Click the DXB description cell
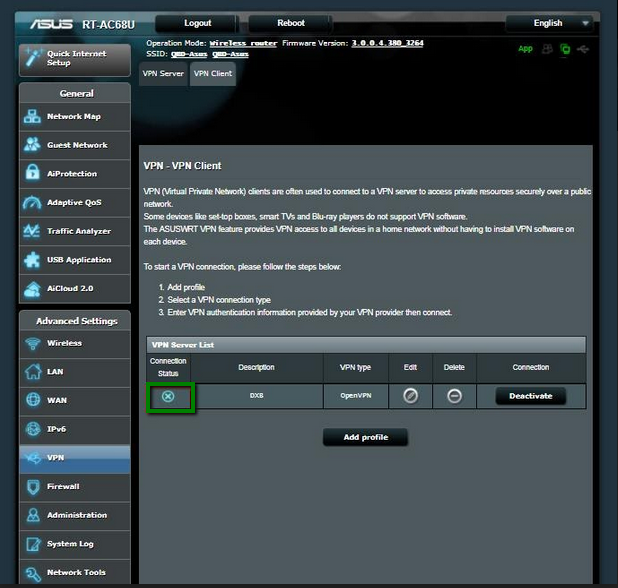The height and width of the screenshot is (588, 618). pyautogui.click(x=257, y=396)
